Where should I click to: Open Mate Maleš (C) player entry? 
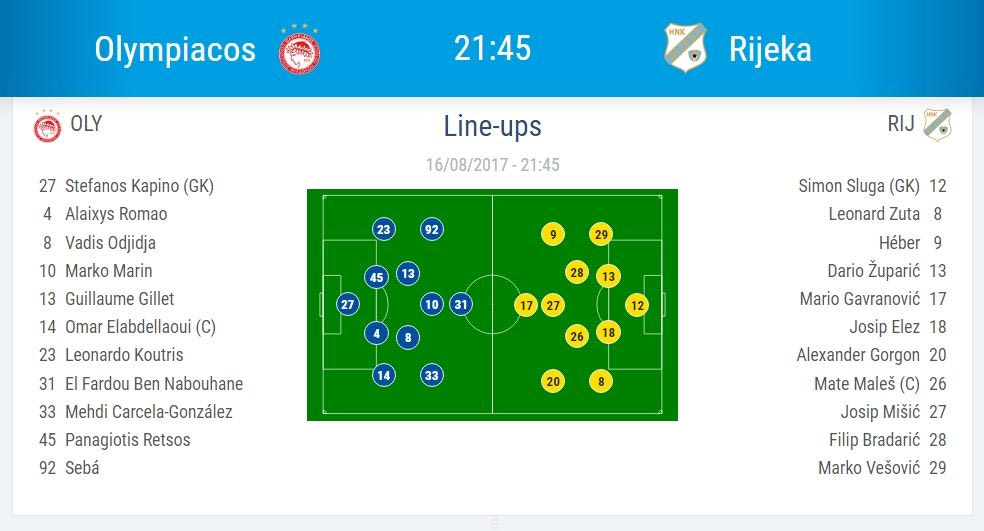[x=867, y=383]
